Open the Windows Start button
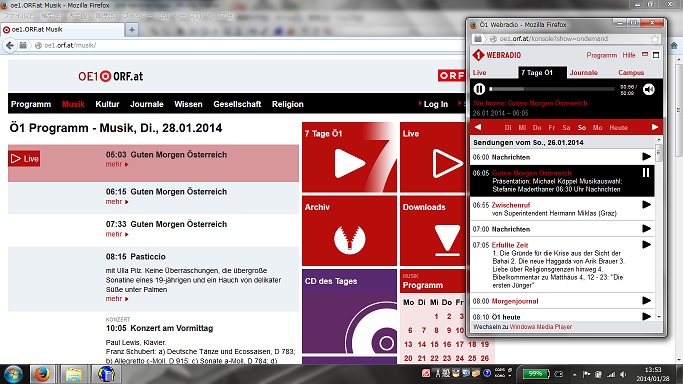Image resolution: width=683 pixels, height=384 pixels. 13,374
